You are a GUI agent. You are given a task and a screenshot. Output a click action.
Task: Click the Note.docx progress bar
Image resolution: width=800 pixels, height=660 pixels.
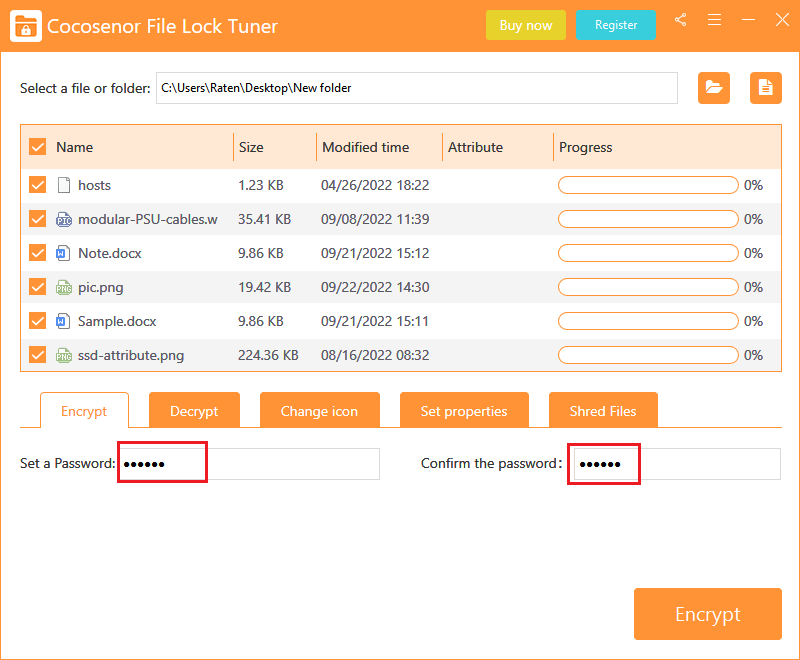pyautogui.click(x=648, y=253)
